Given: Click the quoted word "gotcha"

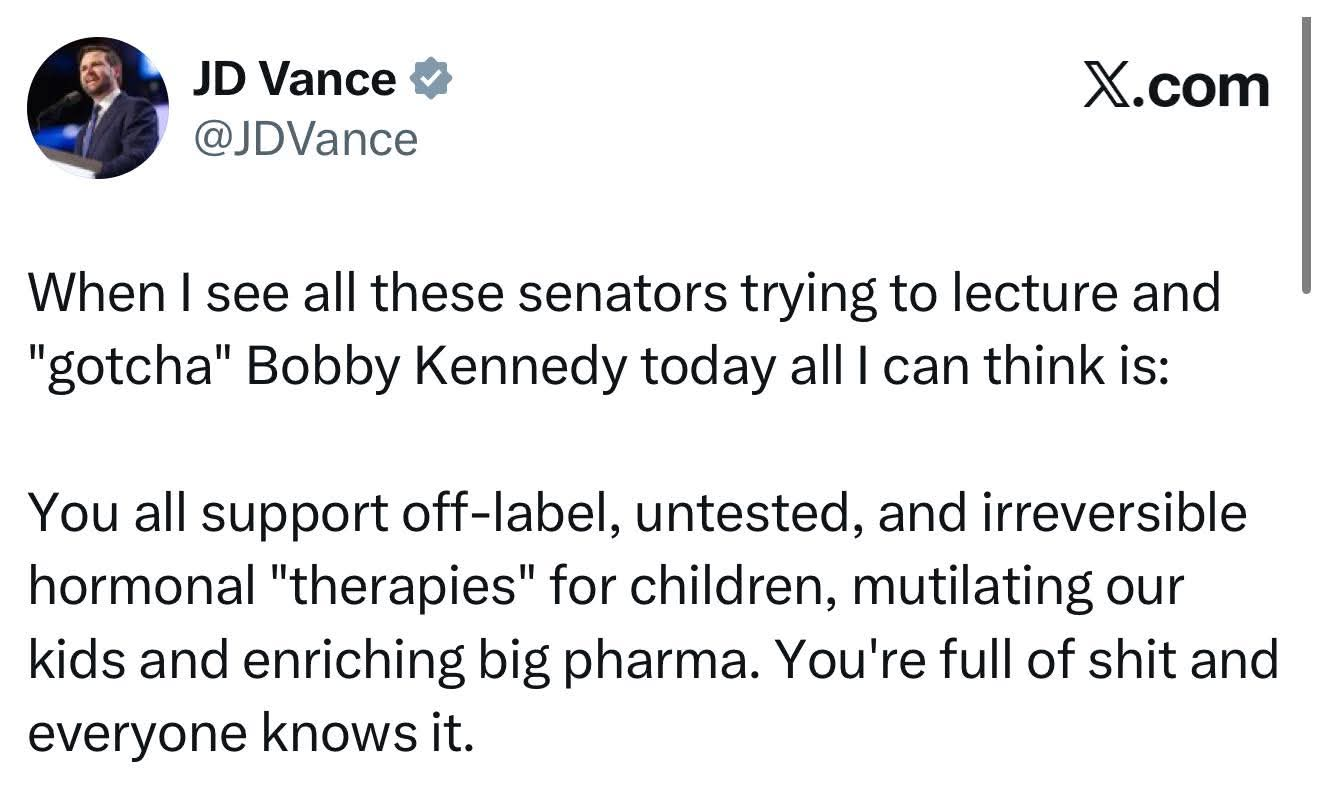Looking at the screenshot, I should click(129, 369).
